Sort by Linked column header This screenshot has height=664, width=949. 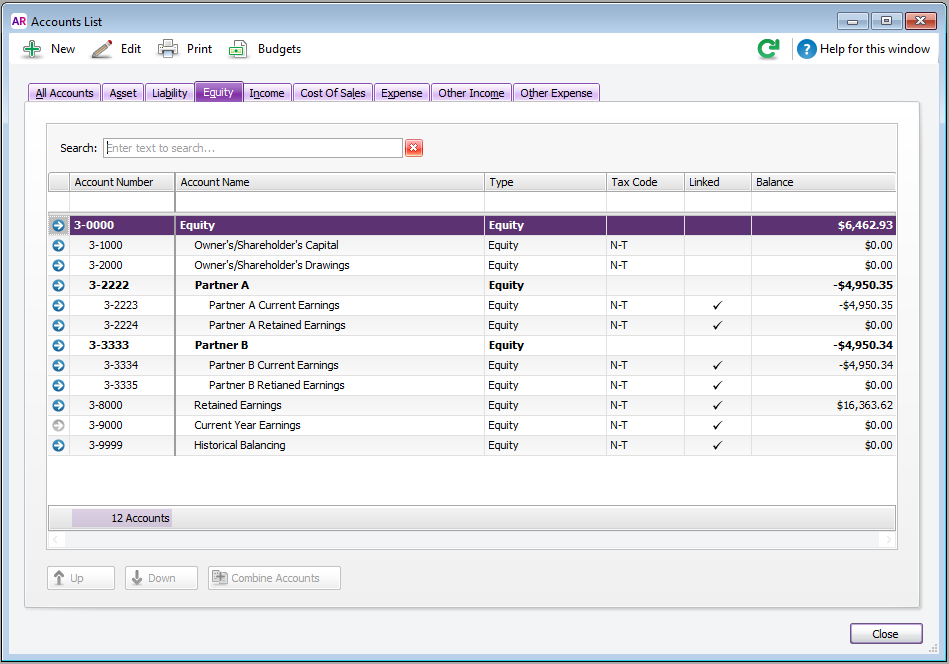tap(718, 182)
